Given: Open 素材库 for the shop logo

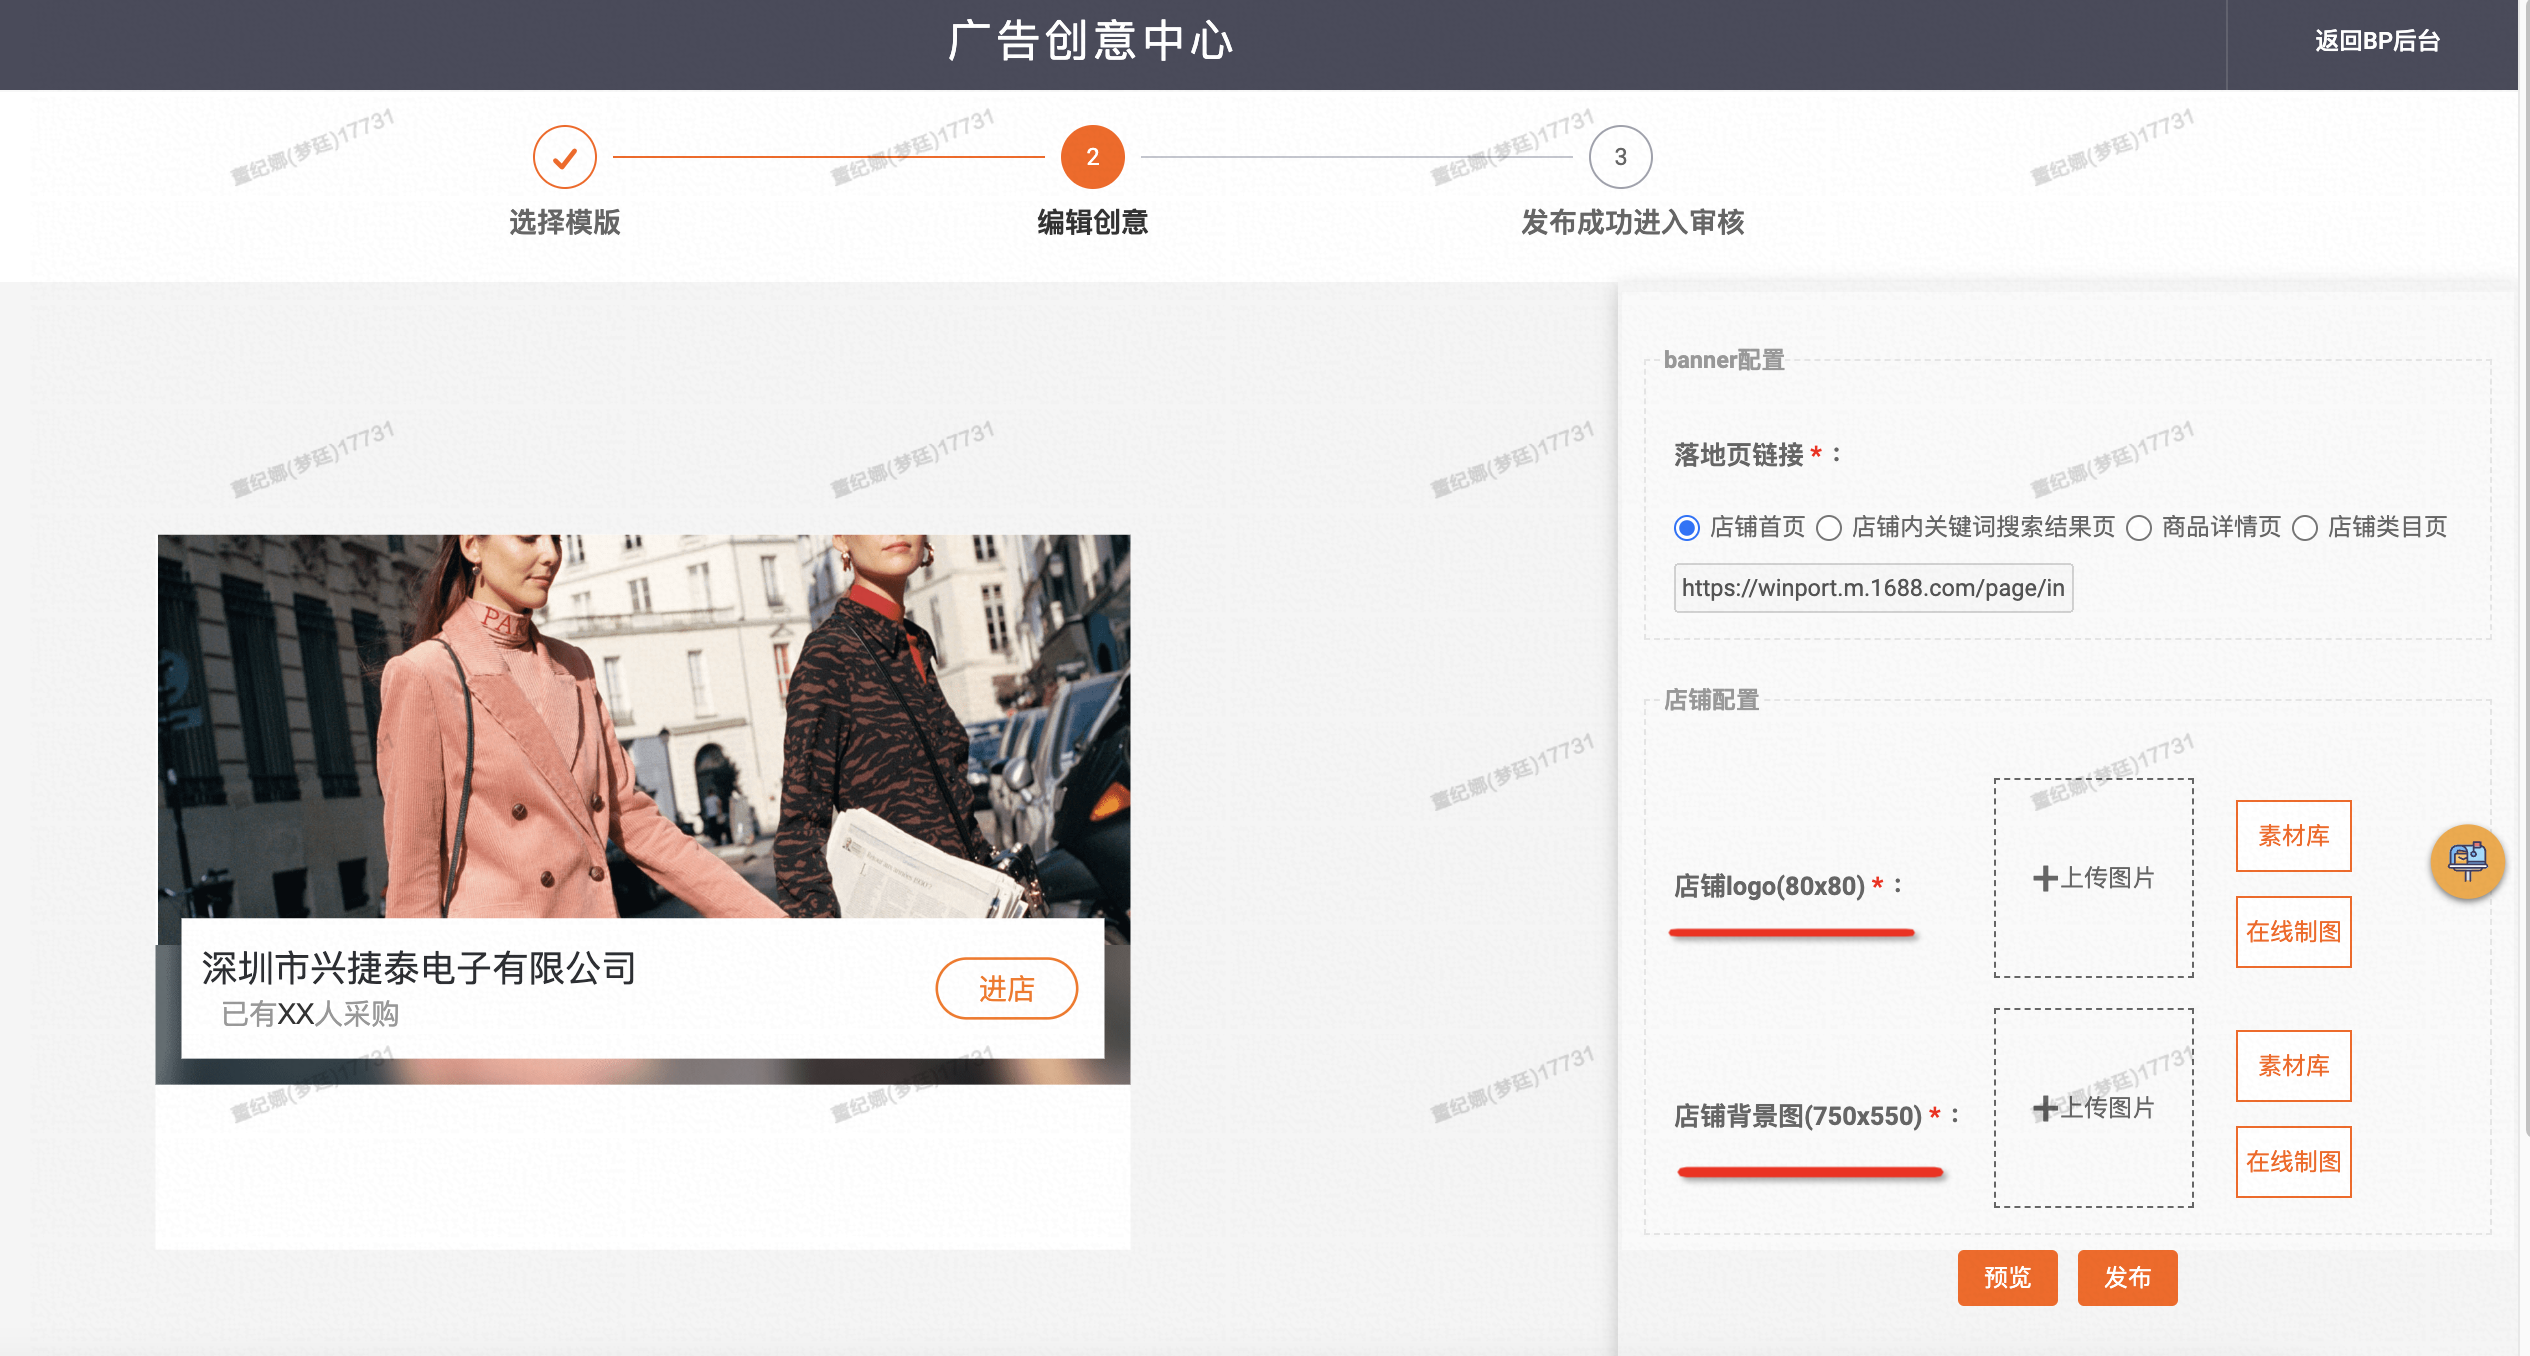Looking at the screenshot, I should [2293, 836].
